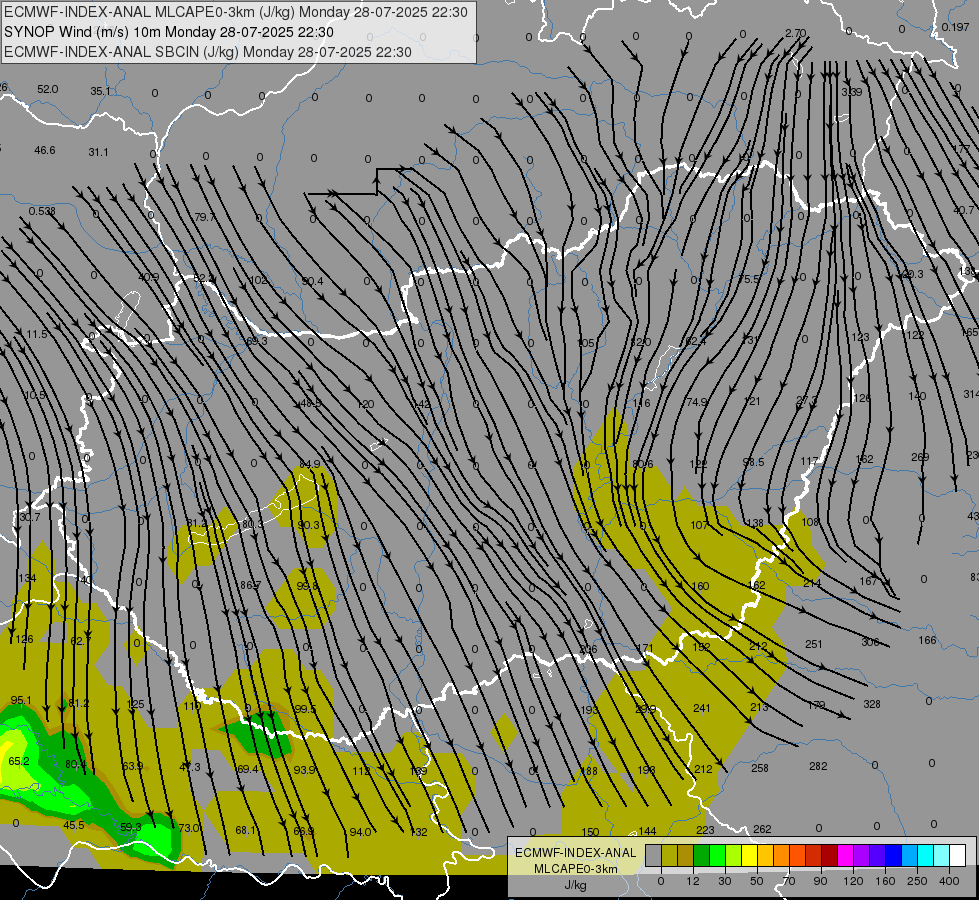Click the map value 50.4
The height and width of the screenshot is (900, 979).
tap(312, 281)
